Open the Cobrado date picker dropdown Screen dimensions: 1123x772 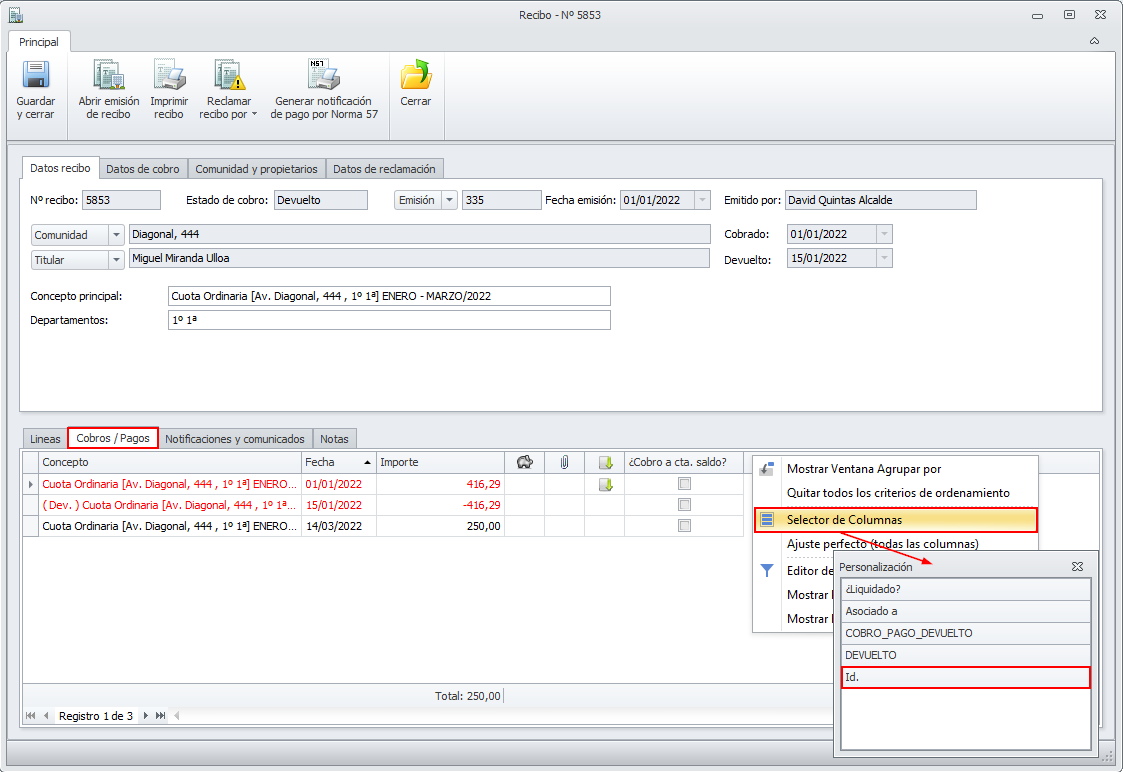(883, 234)
